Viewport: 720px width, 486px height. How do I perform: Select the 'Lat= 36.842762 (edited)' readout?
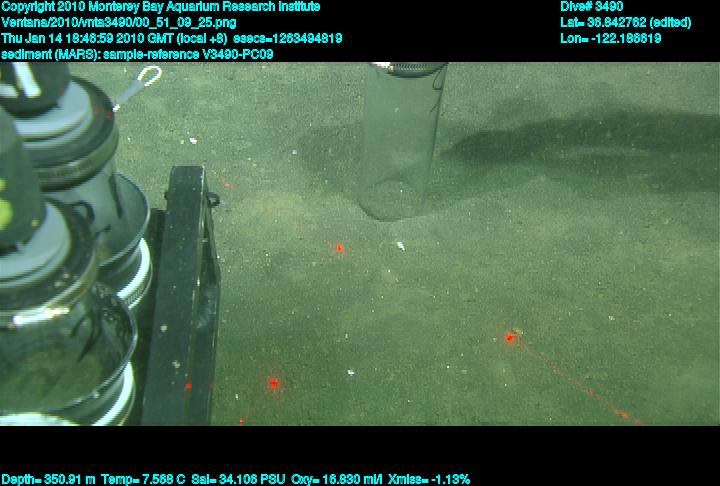(625, 23)
